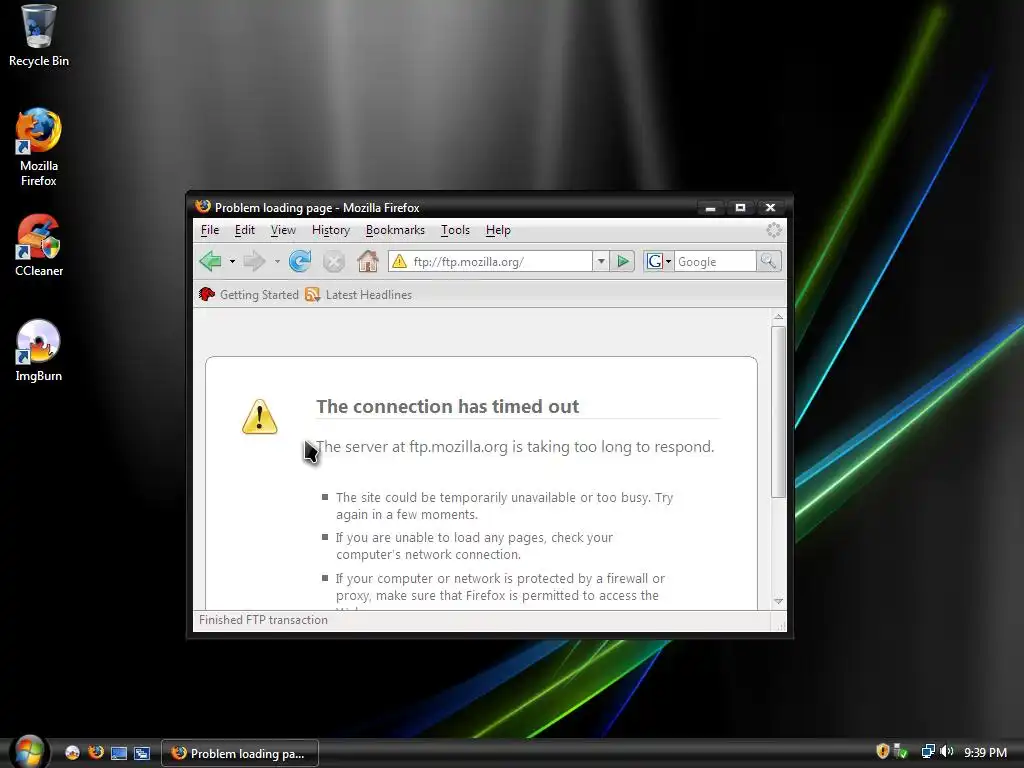
Task: Open the View menu
Action: click(283, 230)
